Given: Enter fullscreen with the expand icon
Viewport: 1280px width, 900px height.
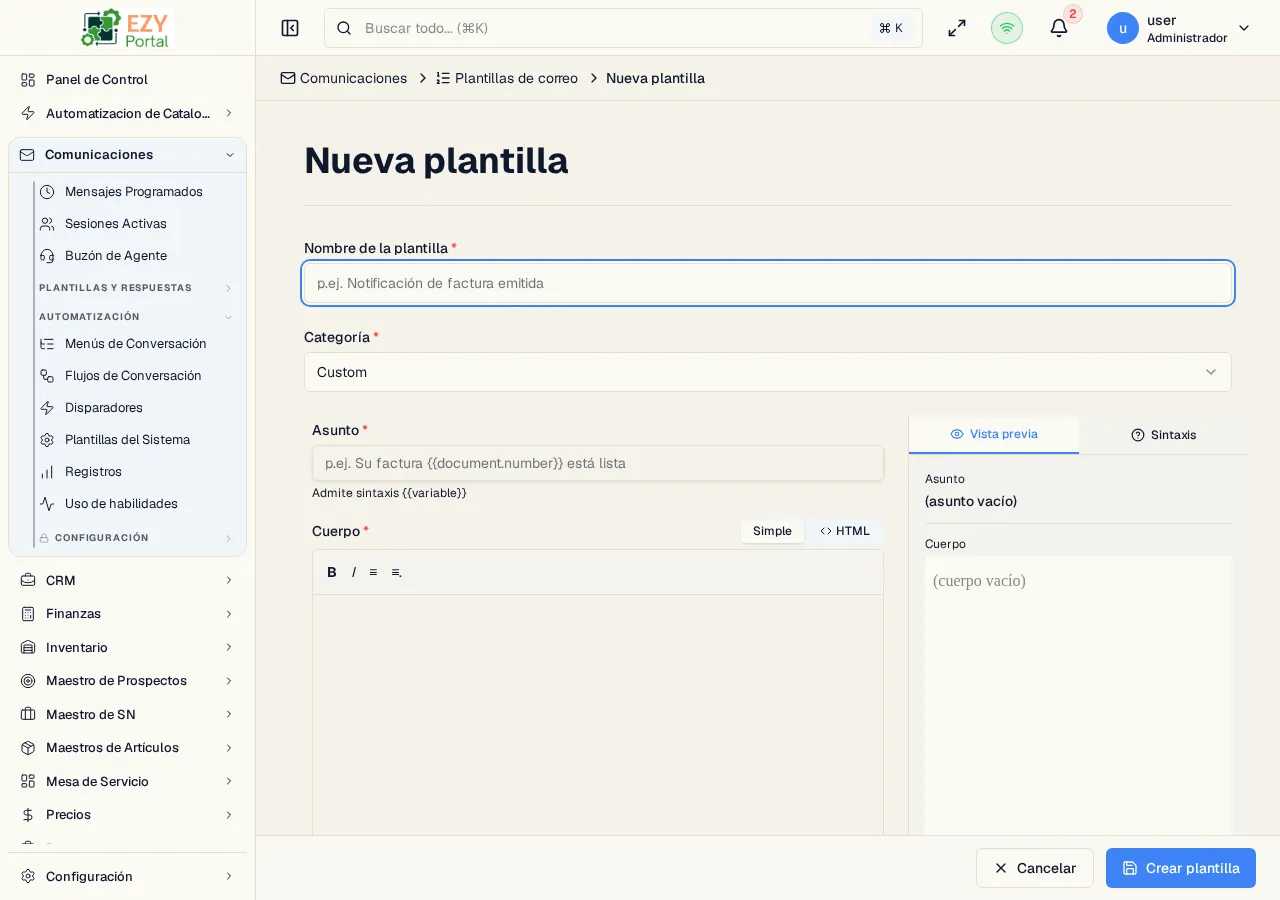Looking at the screenshot, I should [x=957, y=28].
